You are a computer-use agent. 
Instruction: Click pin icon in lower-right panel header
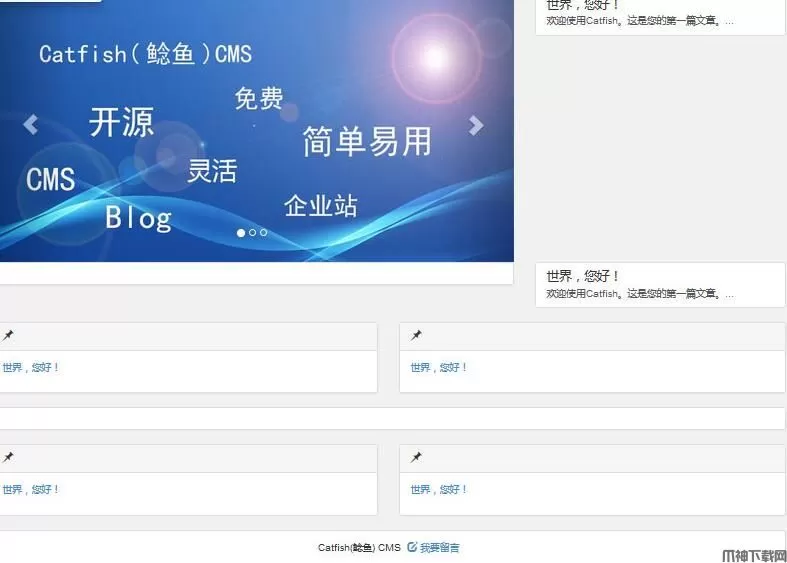point(416,458)
